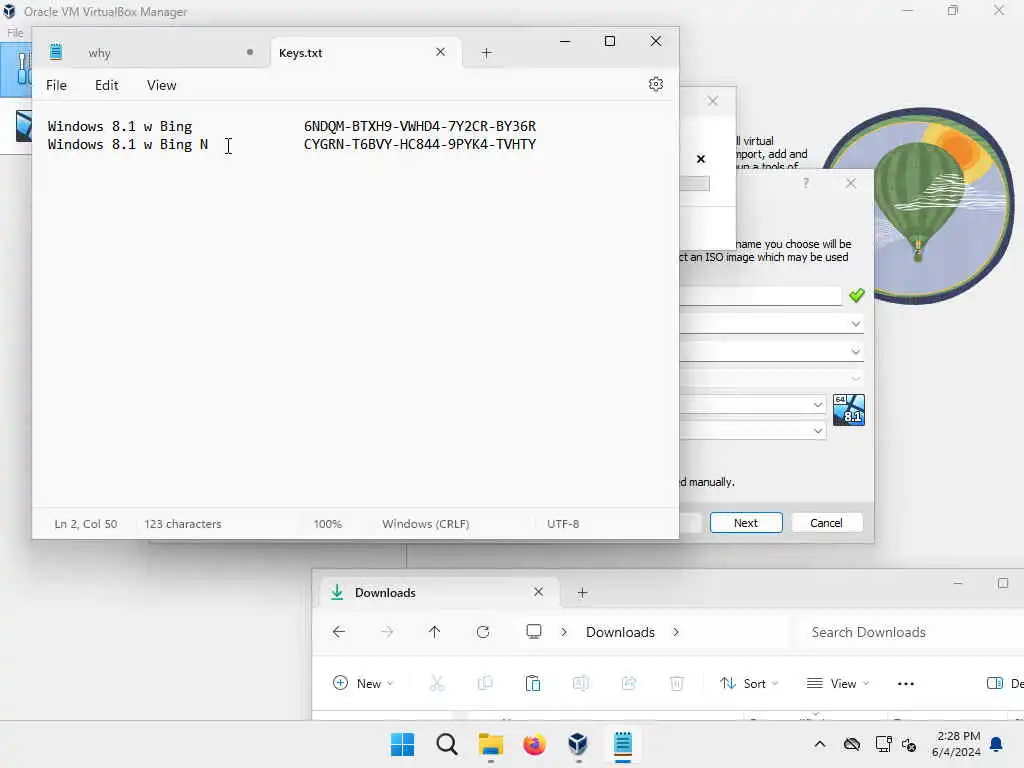Click the 100% zoom status entry
The image size is (1024, 768).
(x=328, y=524)
